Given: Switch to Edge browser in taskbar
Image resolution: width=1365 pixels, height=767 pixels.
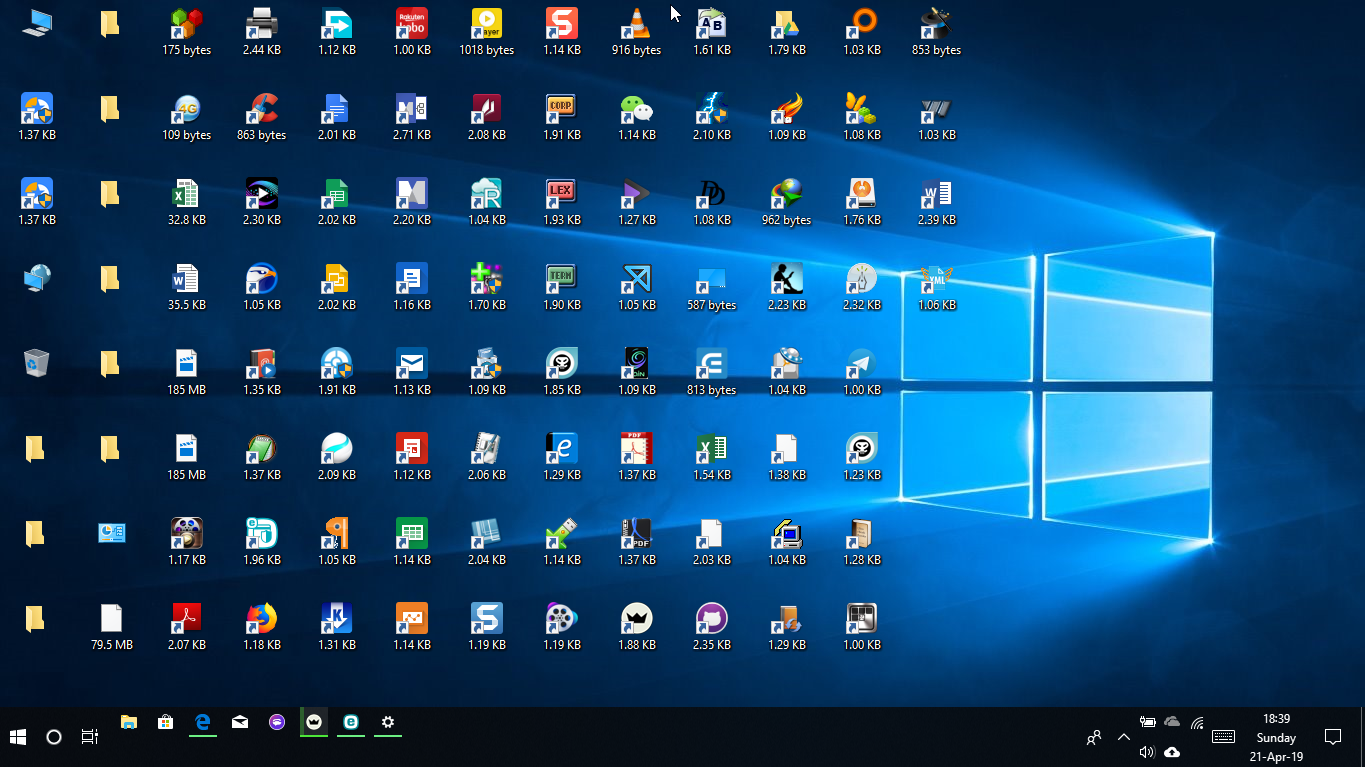Looking at the screenshot, I should point(202,722).
